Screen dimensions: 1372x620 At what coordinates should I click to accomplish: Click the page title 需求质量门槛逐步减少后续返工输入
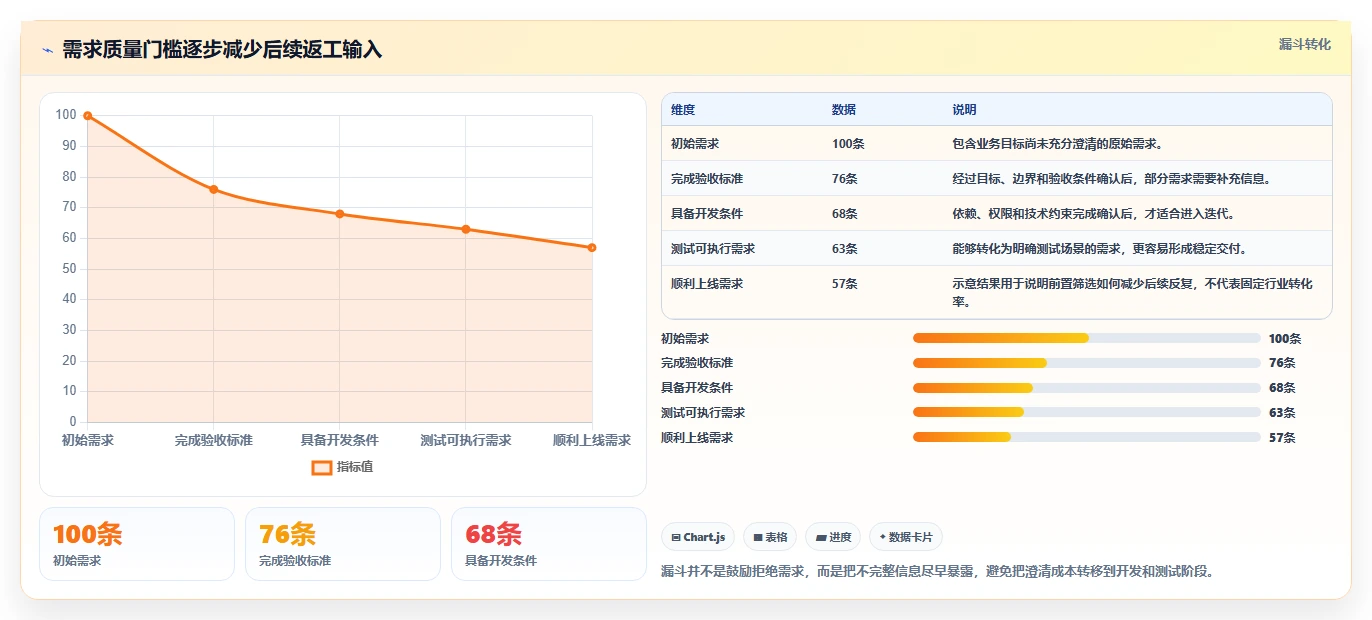point(222,50)
